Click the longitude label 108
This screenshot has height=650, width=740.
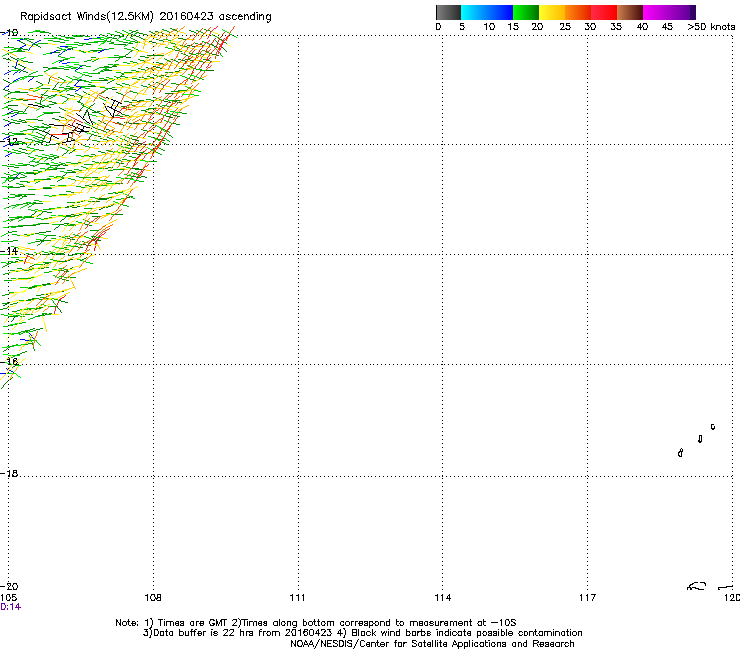(x=153, y=598)
